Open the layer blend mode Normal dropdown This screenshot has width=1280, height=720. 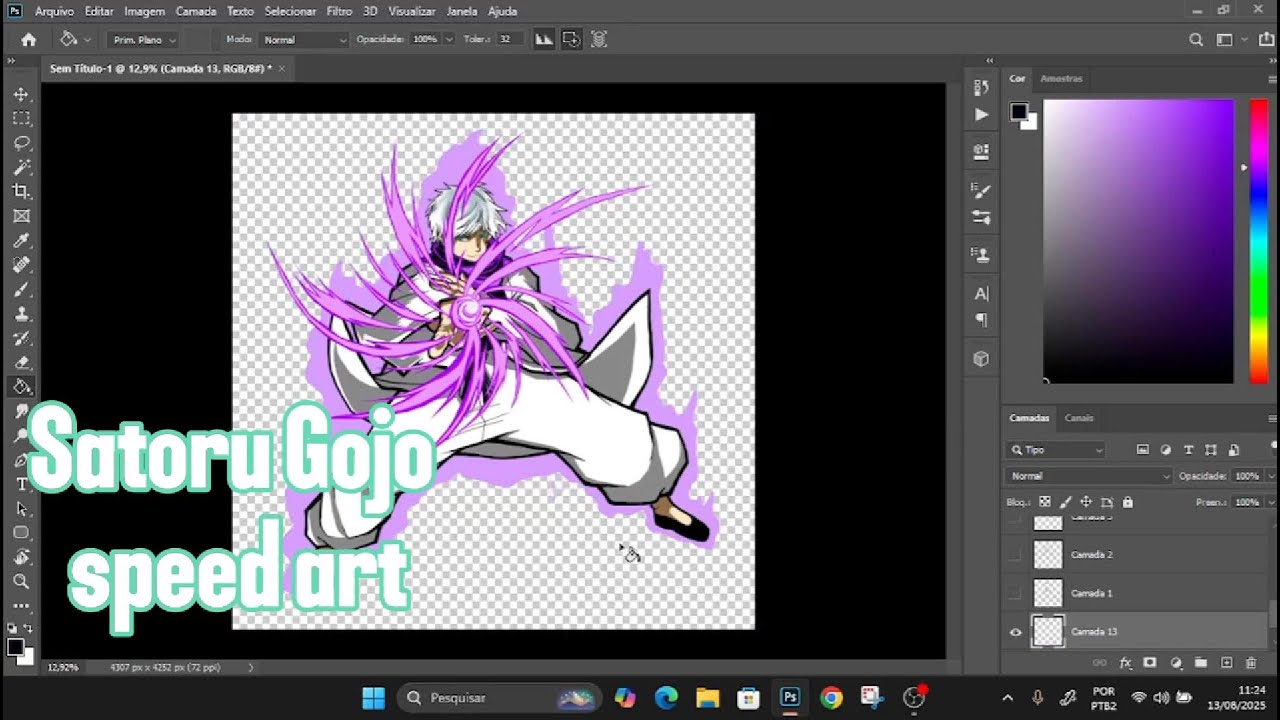(1089, 476)
